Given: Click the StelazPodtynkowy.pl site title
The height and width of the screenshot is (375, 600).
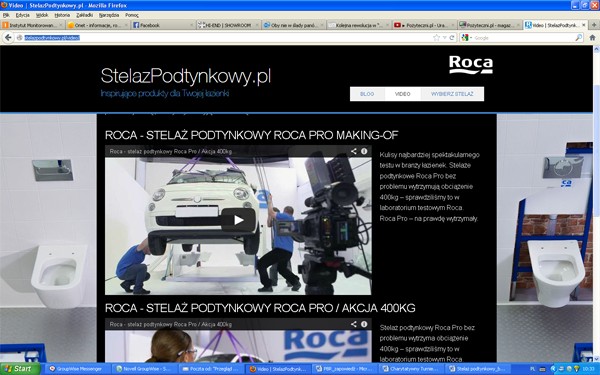Looking at the screenshot, I should point(186,76).
